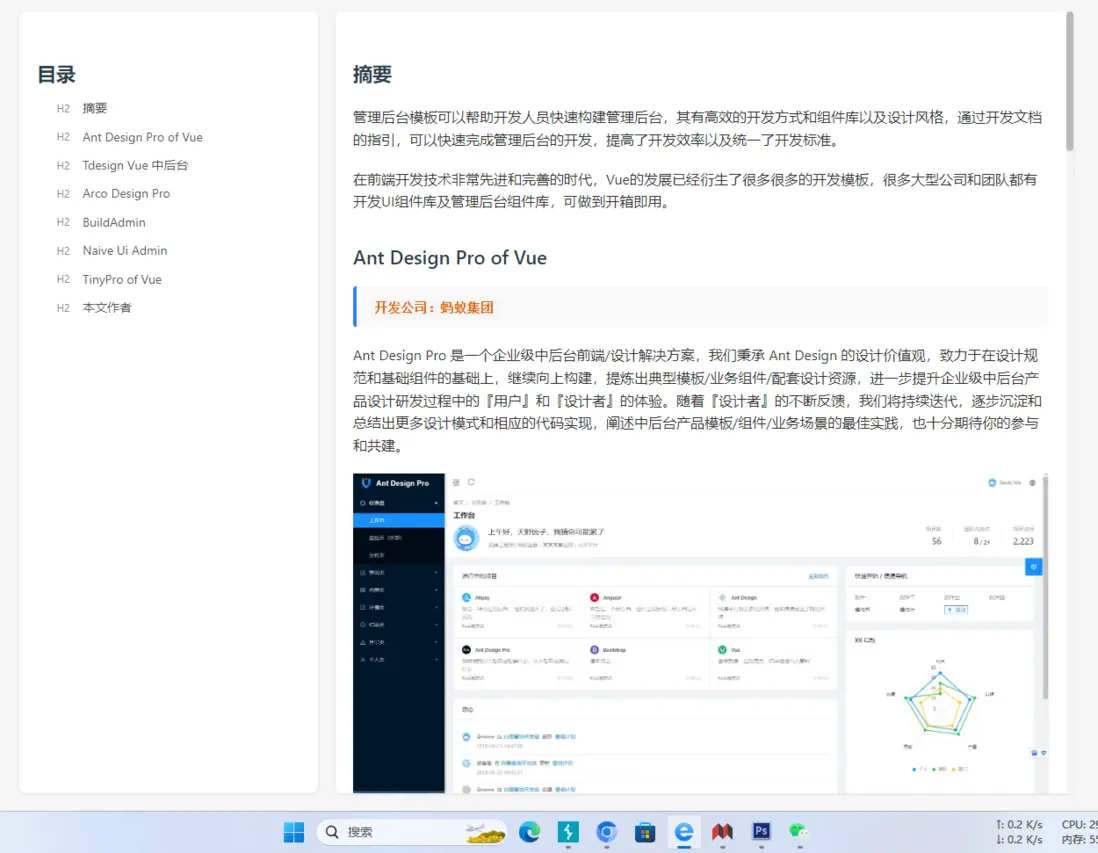Screen dimensions: 1098x853
Task: Switch to the active blue 'e' browser
Action: tap(684, 831)
